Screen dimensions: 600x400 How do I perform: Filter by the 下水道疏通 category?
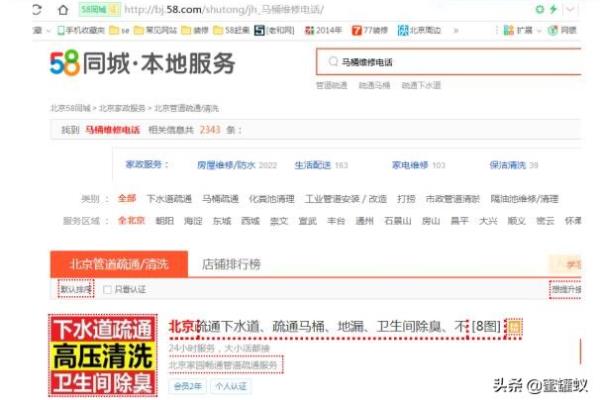click(x=169, y=199)
